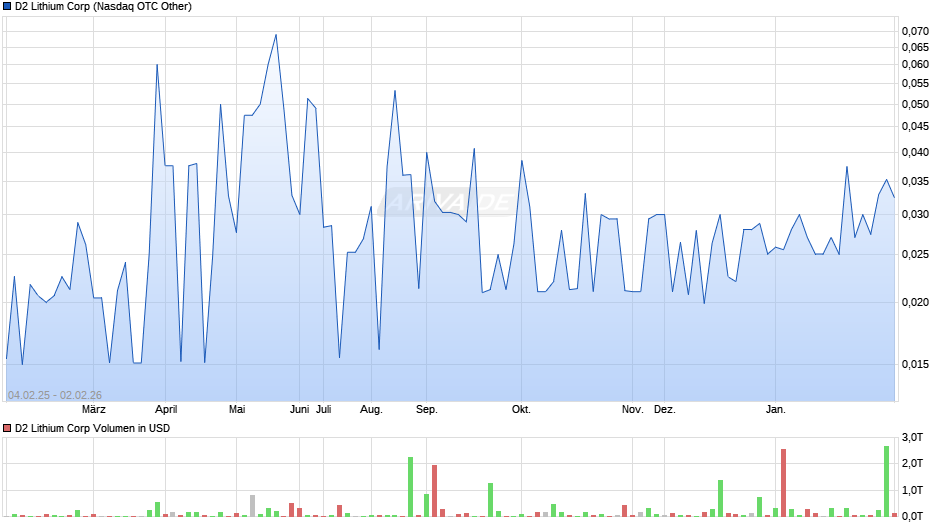Click the 0,030 price axis value
The image size is (940, 526).
(x=915, y=214)
